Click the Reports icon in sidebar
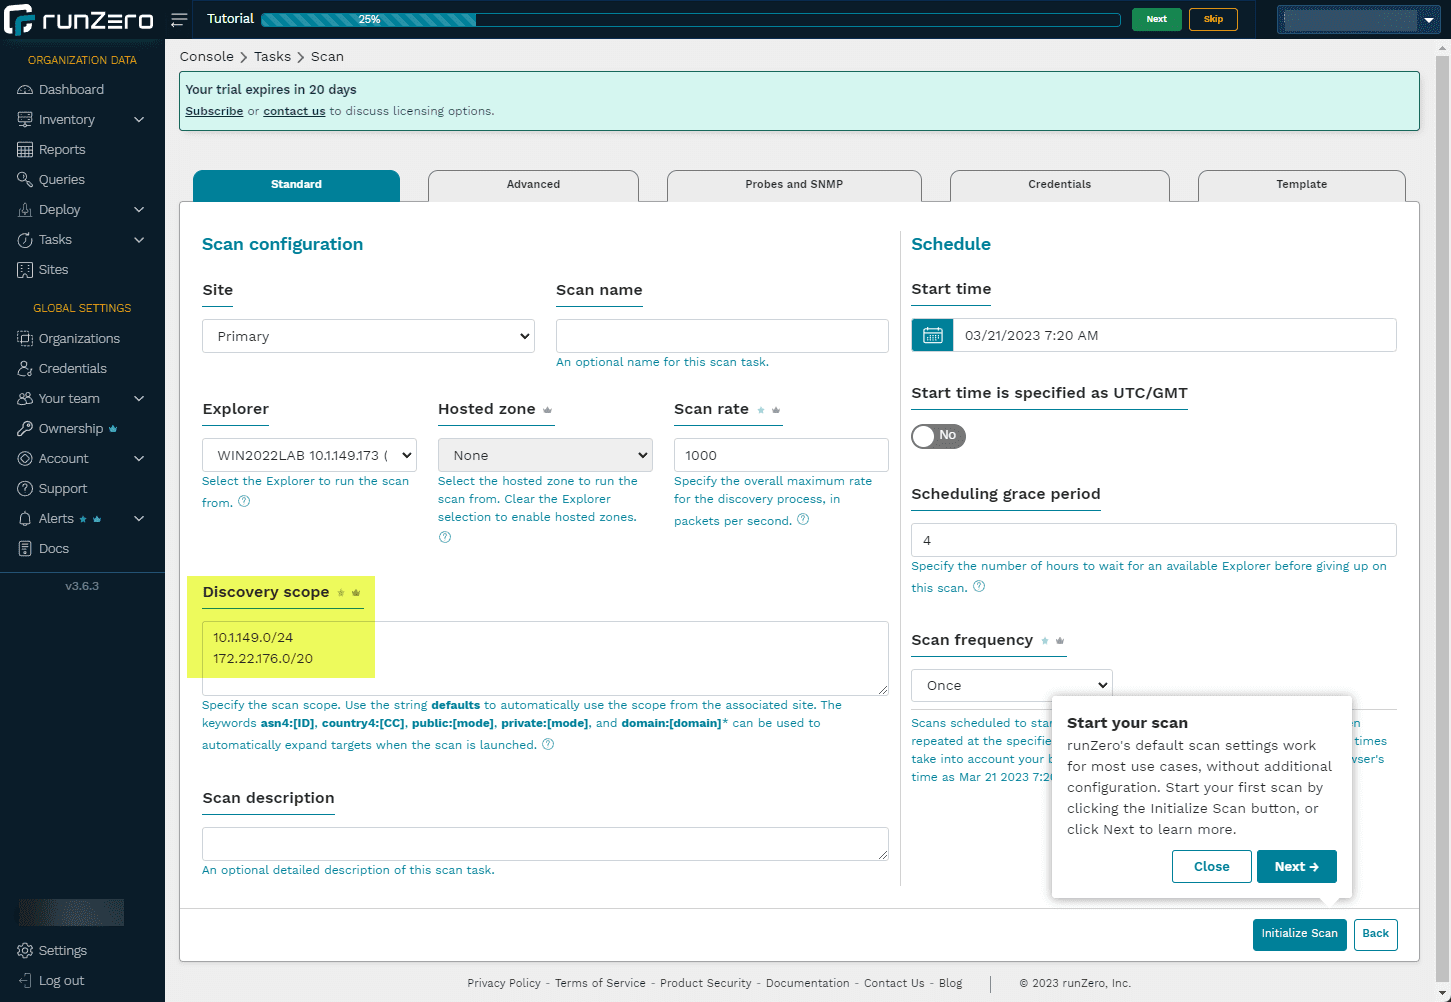1451x1002 pixels. click(25, 150)
